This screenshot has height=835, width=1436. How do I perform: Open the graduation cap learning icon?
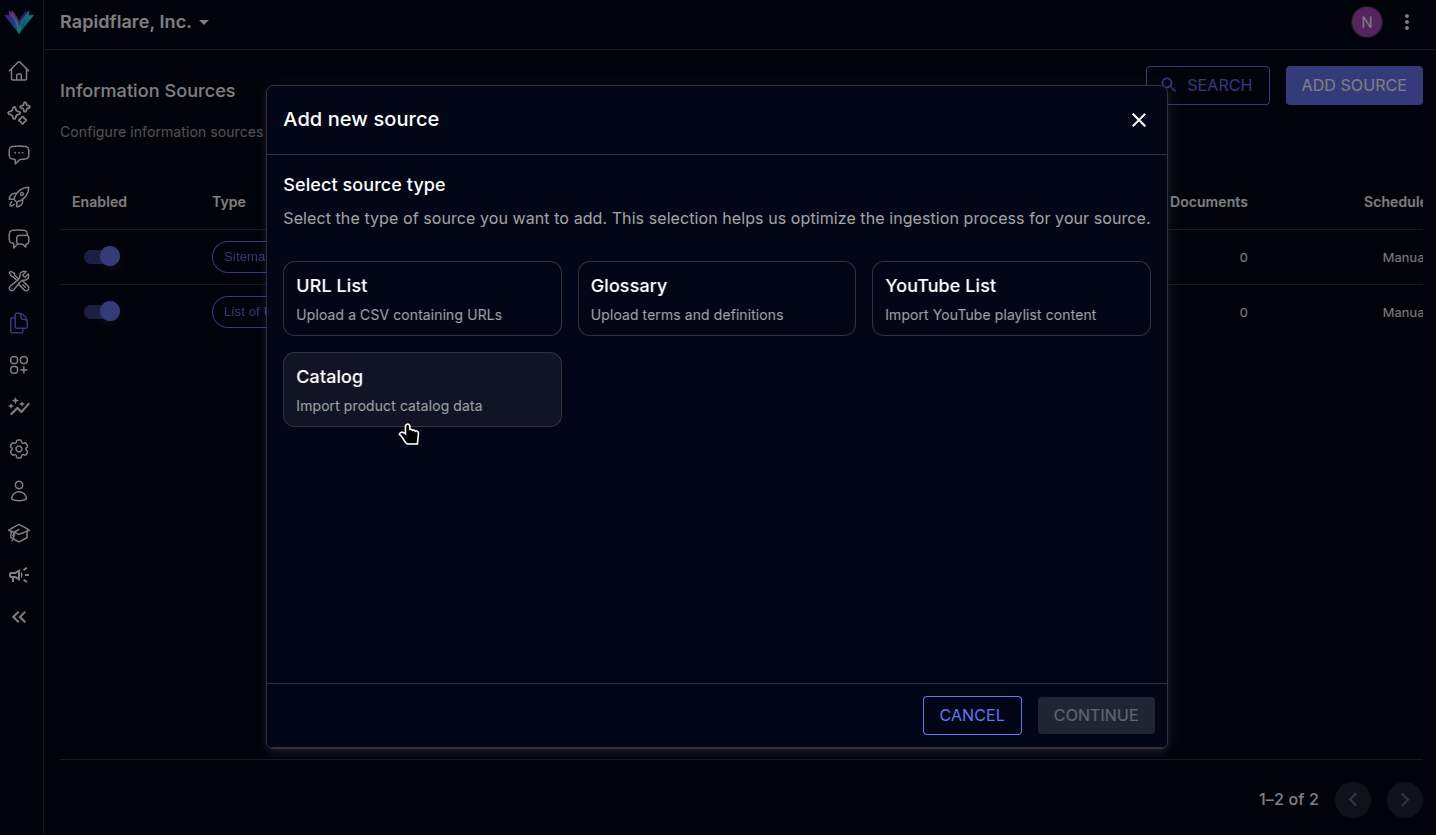[x=19, y=533]
